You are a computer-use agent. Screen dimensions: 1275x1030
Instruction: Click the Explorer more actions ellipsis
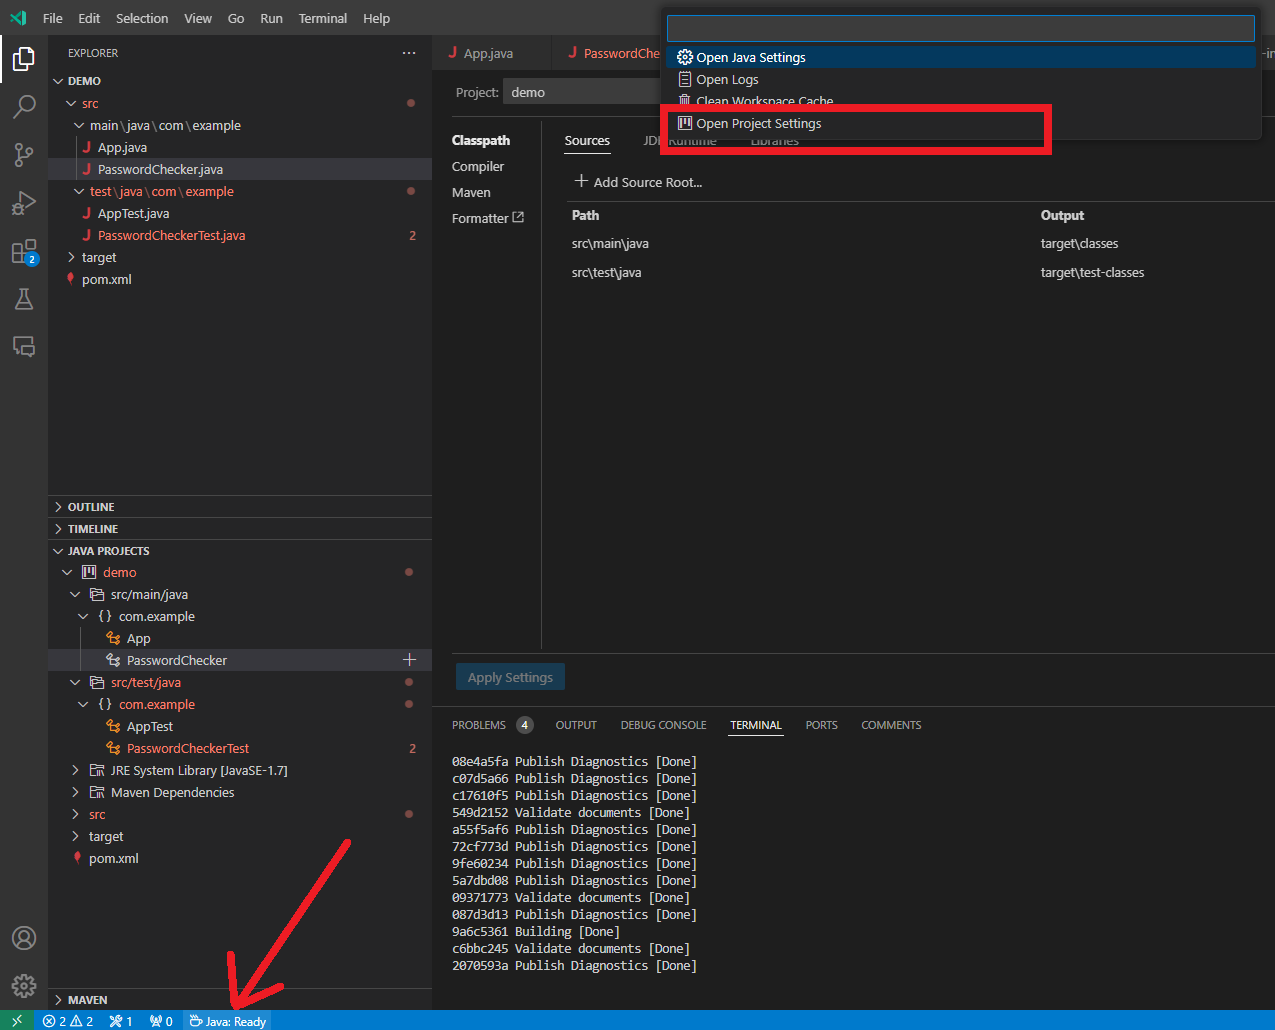pyautogui.click(x=408, y=53)
